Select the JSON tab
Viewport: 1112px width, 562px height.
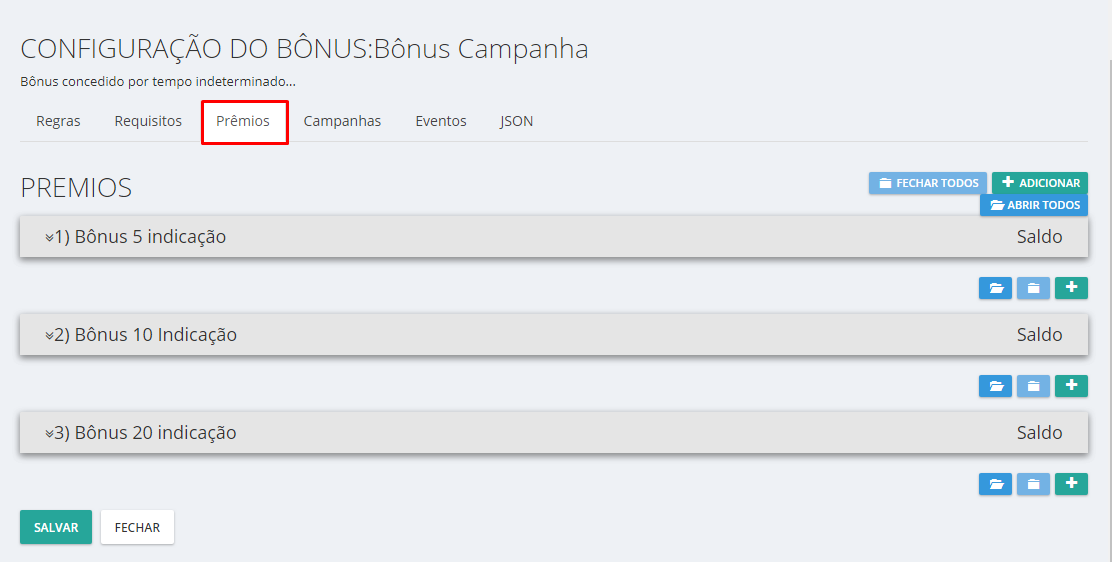[x=516, y=121]
